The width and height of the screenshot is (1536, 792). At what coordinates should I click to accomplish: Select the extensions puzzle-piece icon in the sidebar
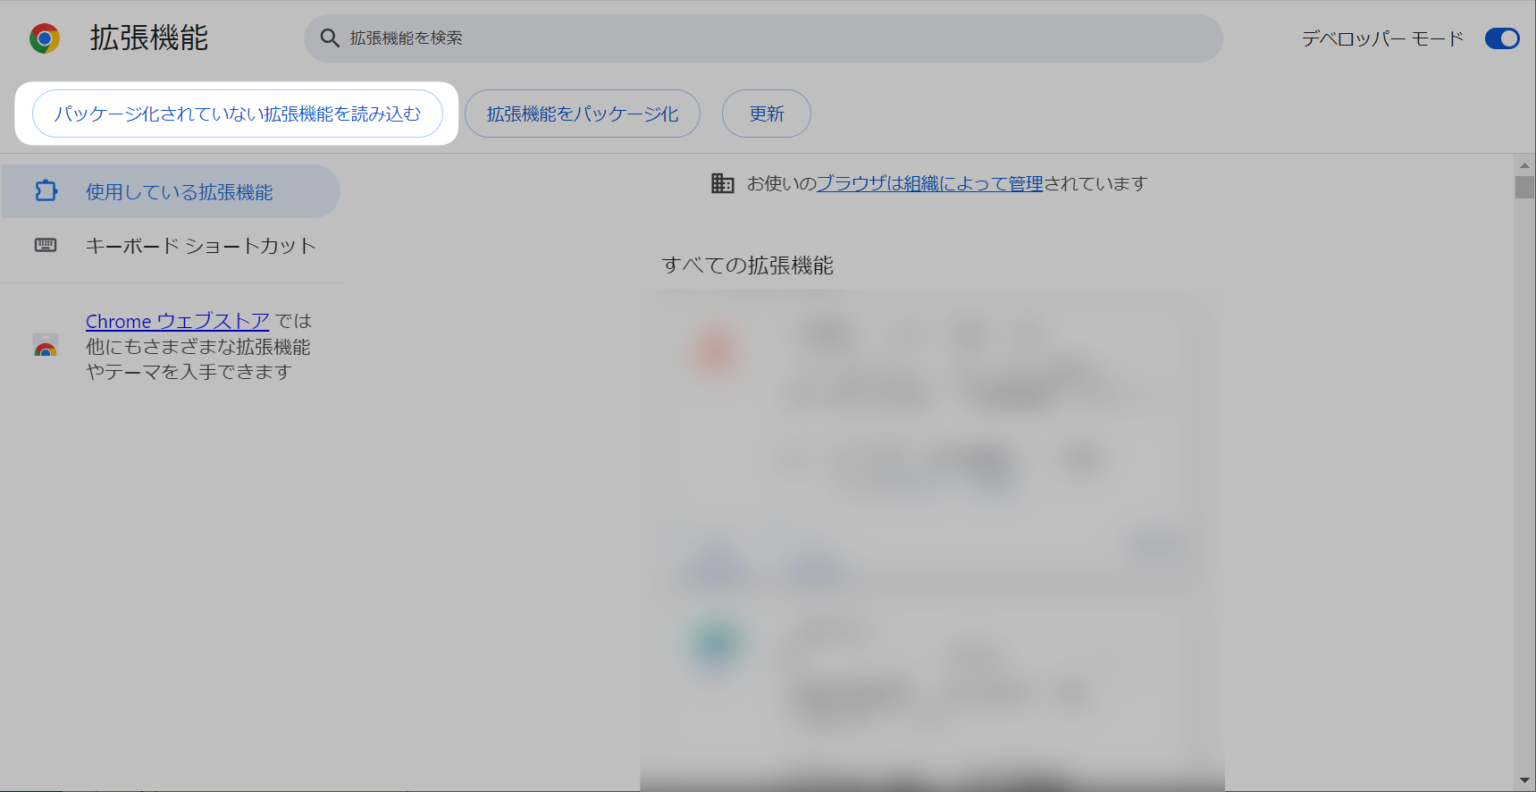(x=46, y=190)
